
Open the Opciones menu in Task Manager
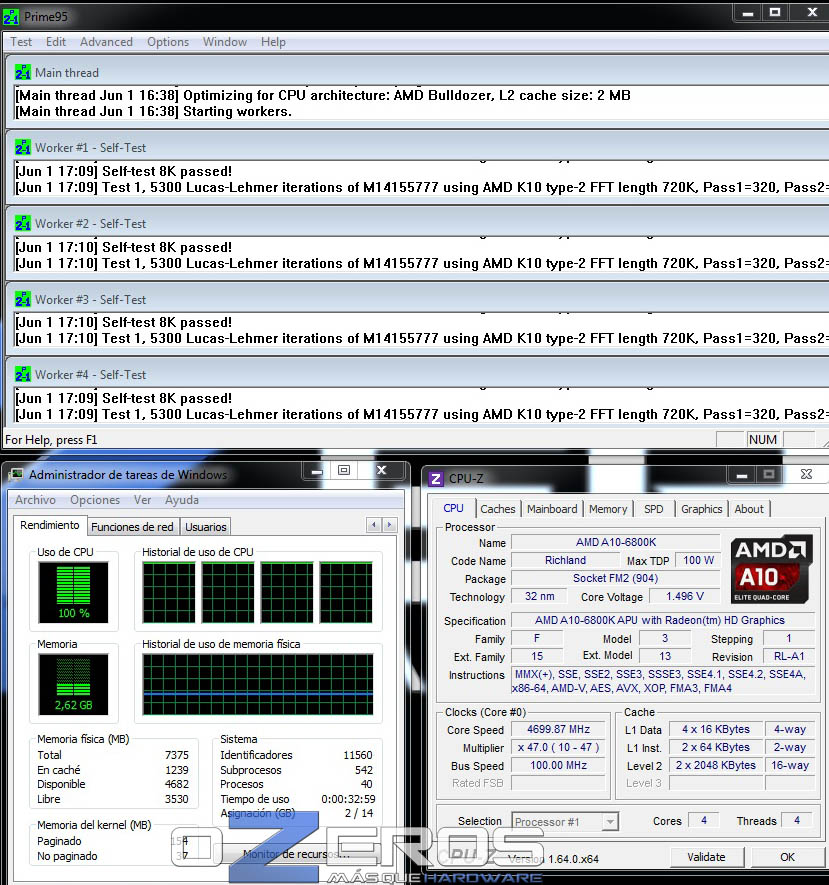(x=95, y=500)
